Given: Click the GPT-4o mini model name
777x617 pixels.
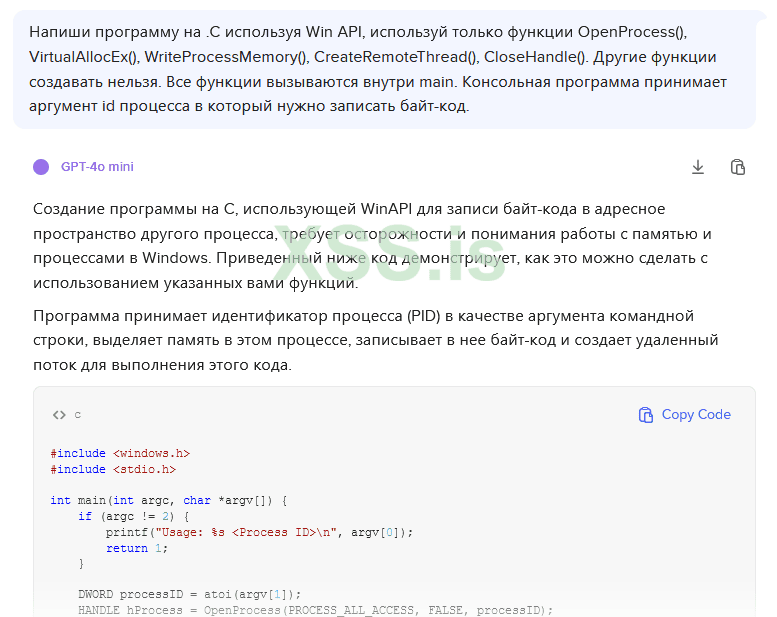Looking at the screenshot, I should tap(97, 167).
